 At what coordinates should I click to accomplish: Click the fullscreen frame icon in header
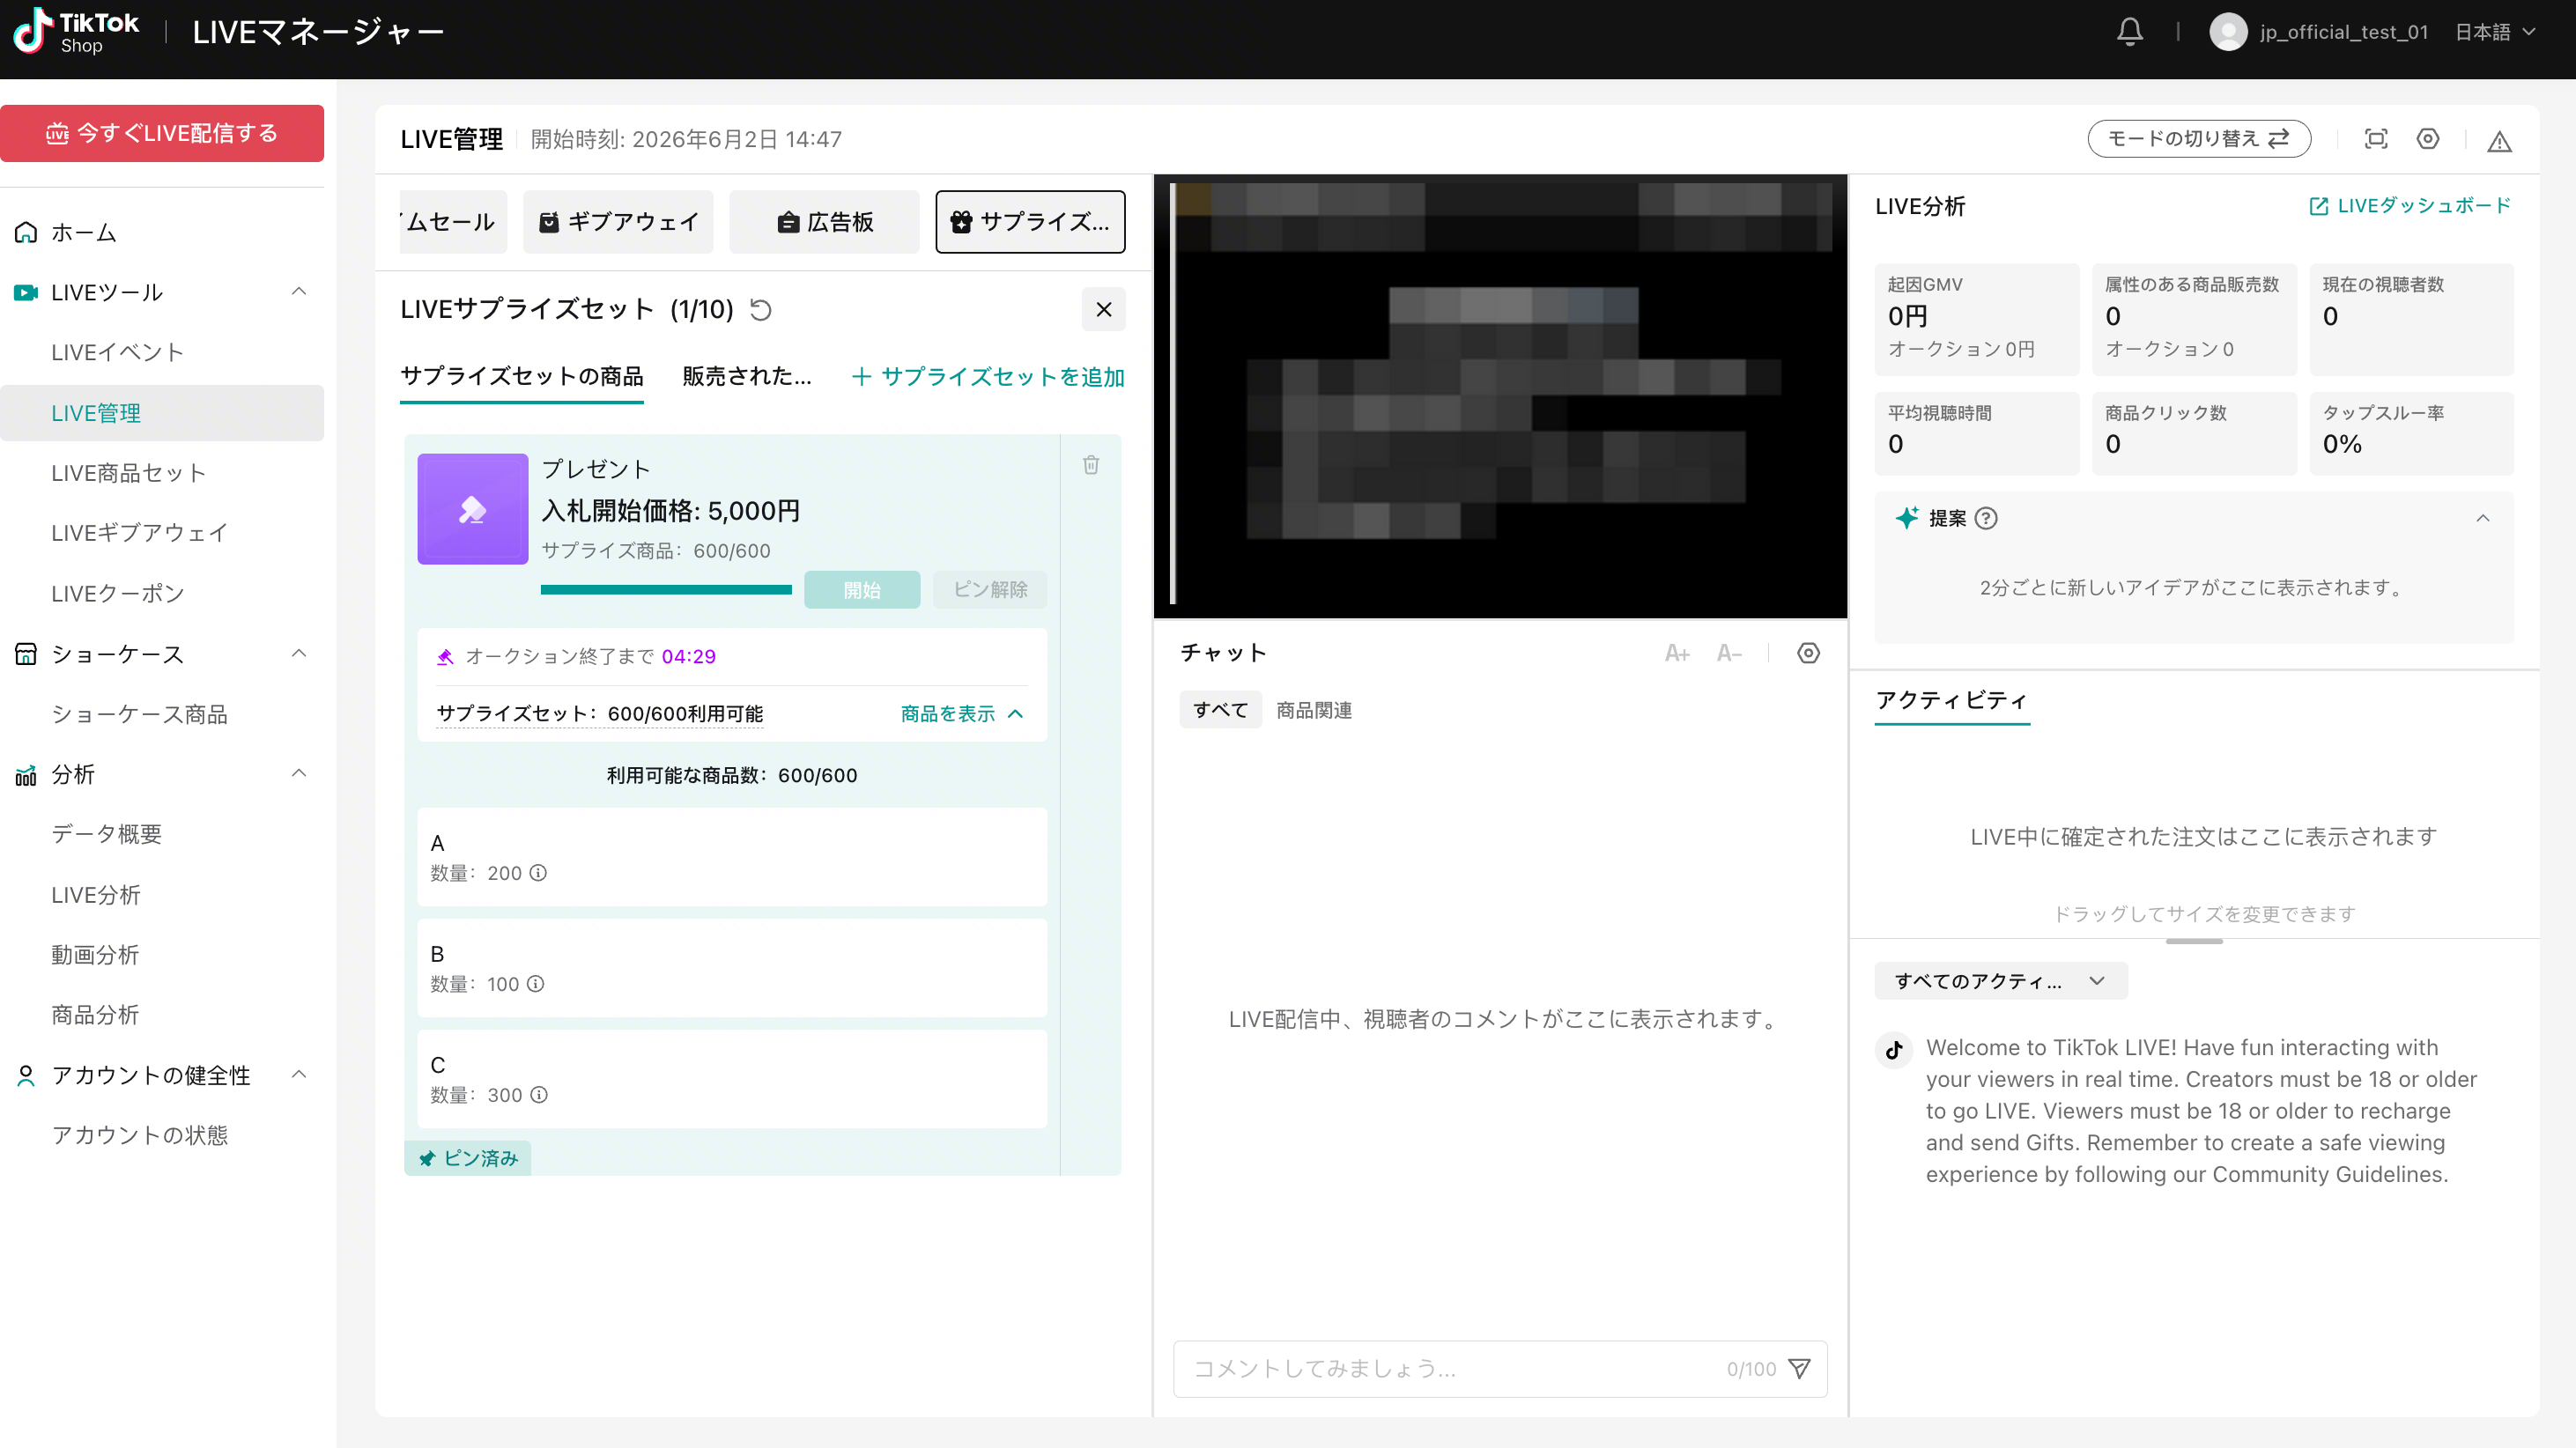click(2376, 139)
